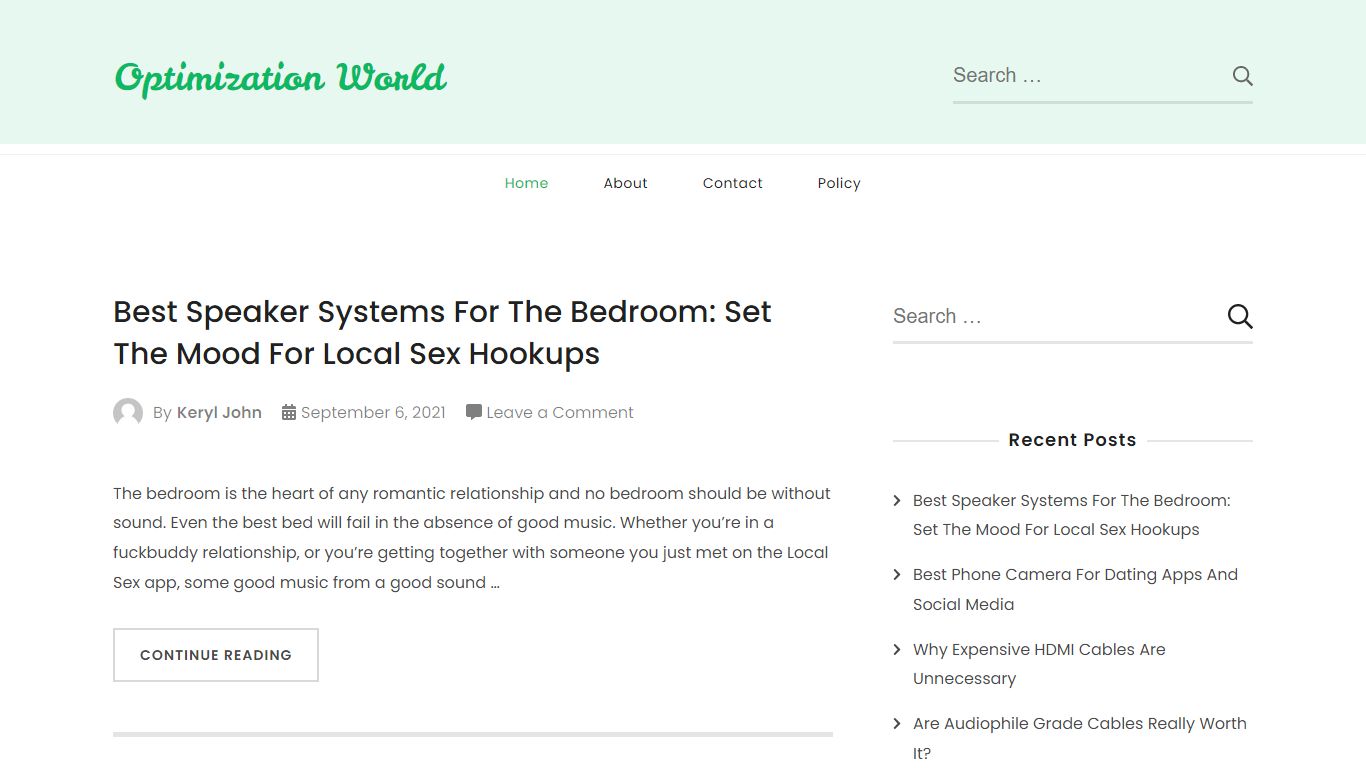Visit author Keryl John's page
Screen dimensions: 1366x768
[x=219, y=412]
